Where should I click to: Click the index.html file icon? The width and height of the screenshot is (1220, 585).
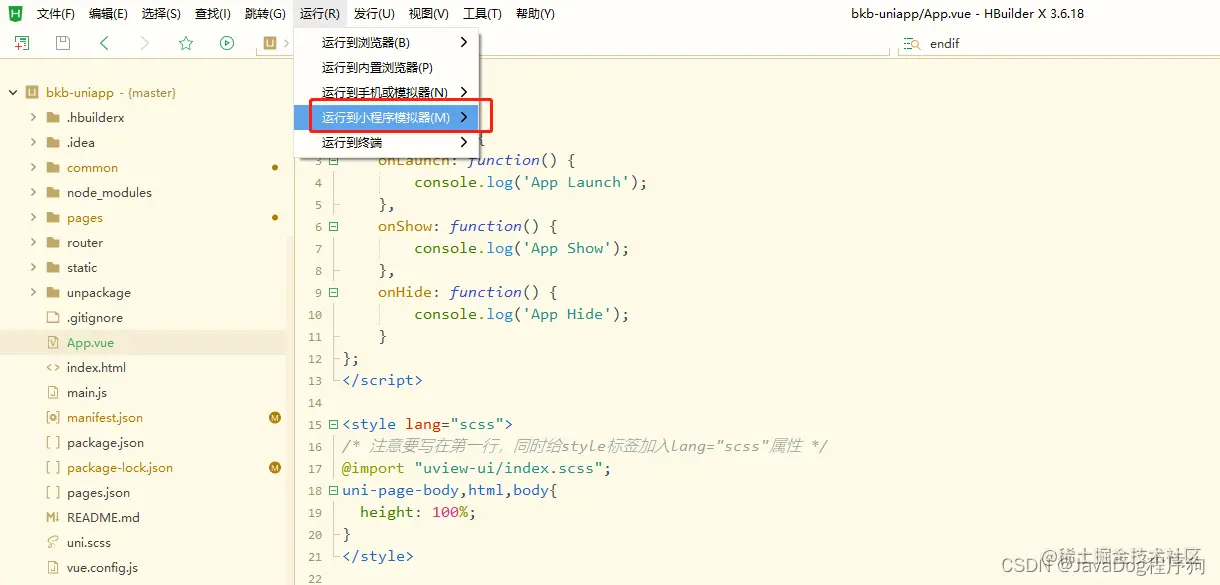(x=53, y=367)
